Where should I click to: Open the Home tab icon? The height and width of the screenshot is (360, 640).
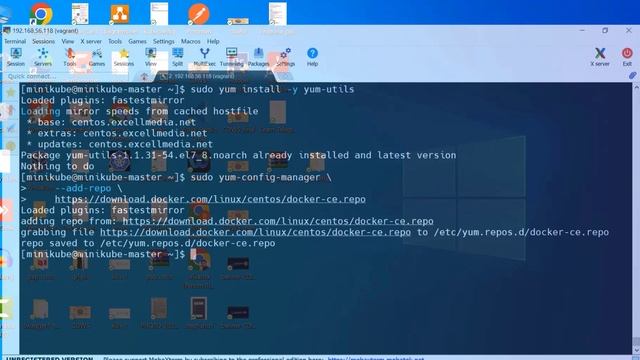point(144,76)
